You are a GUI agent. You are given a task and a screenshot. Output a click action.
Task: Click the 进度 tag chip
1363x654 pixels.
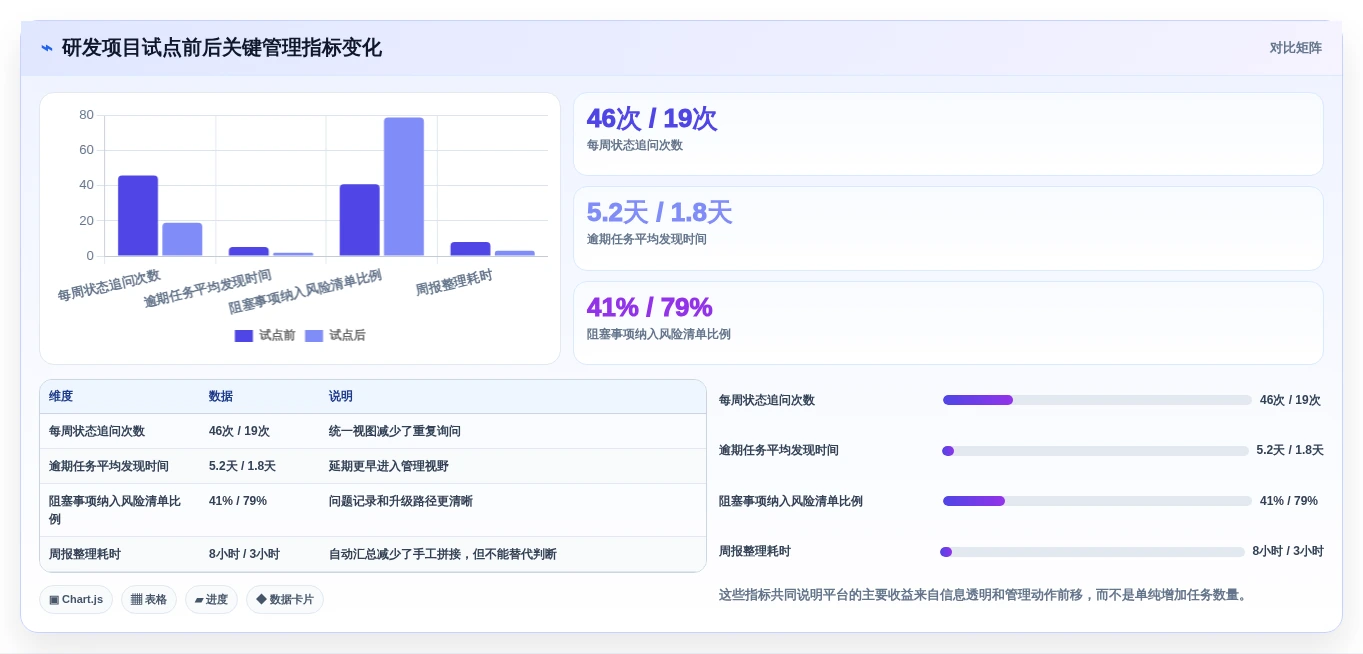coord(211,599)
